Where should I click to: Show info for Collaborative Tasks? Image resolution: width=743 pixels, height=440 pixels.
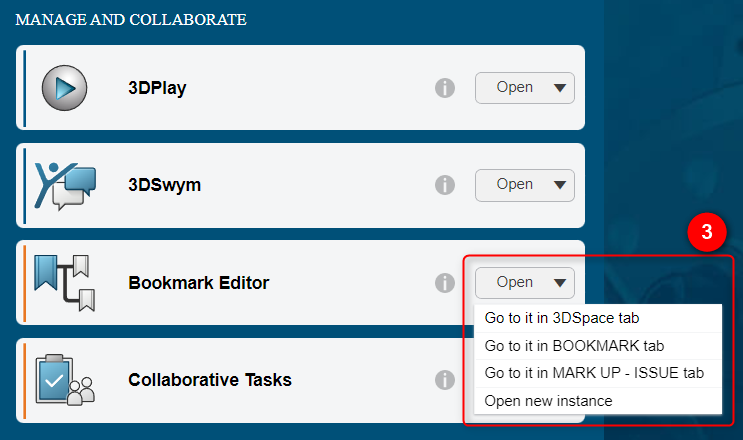tap(445, 380)
